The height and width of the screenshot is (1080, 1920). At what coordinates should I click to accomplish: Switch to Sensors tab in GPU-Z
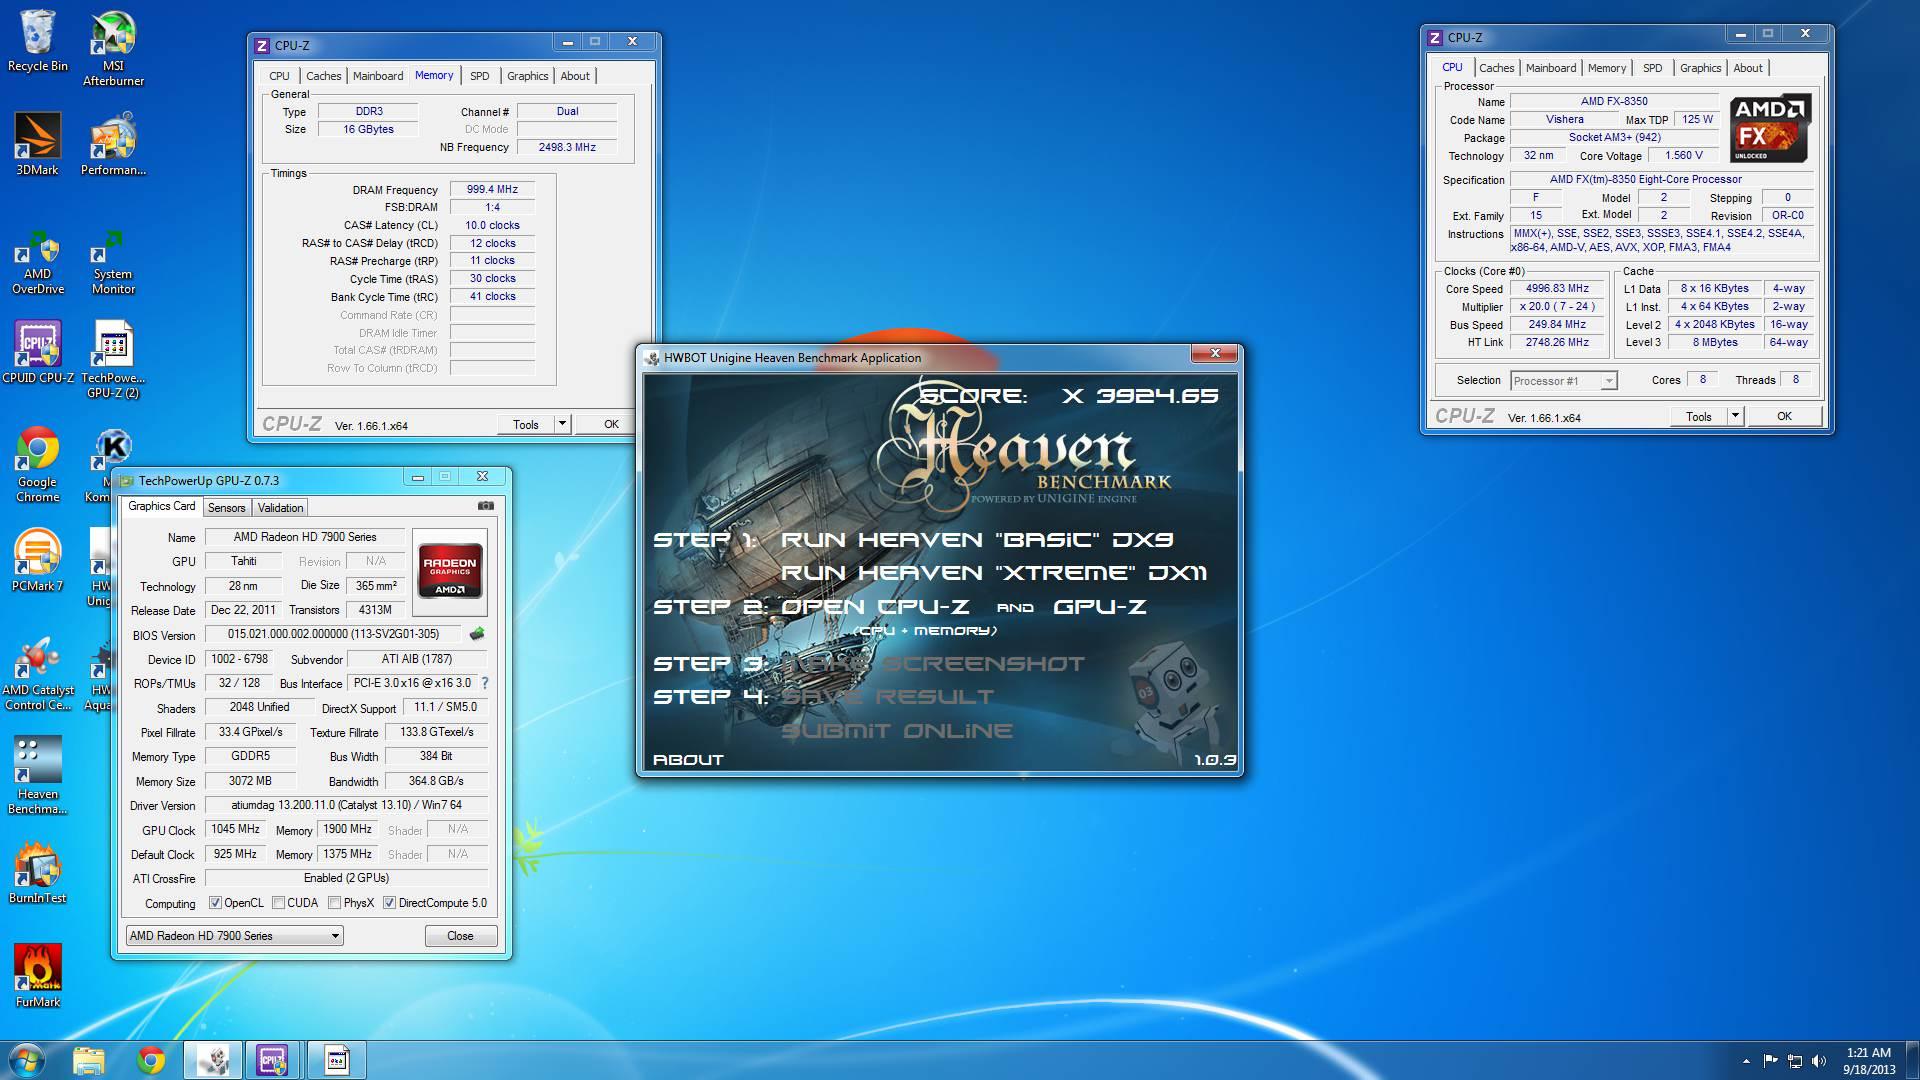[226, 508]
